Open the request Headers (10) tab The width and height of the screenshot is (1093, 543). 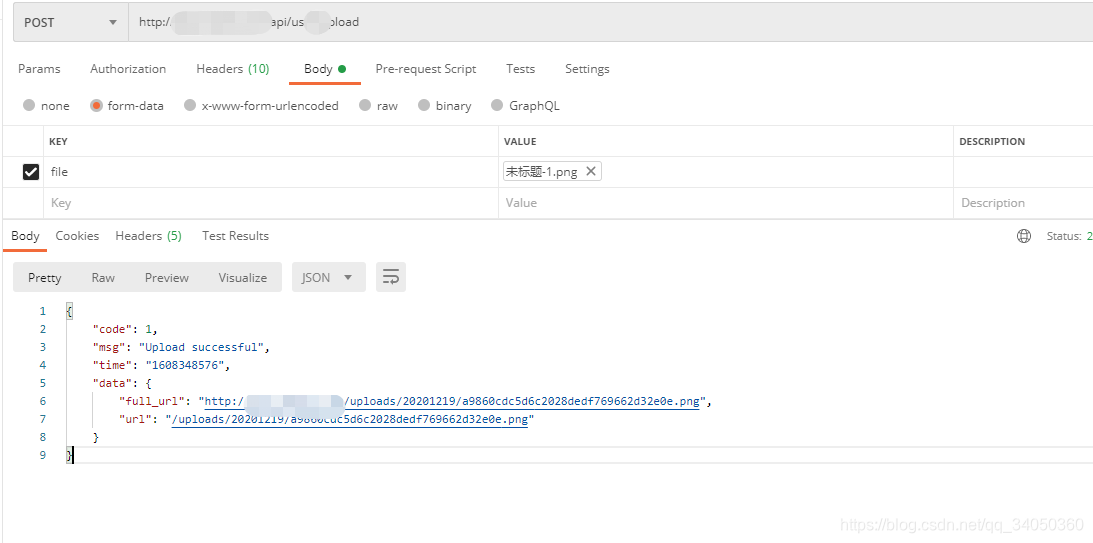click(232, 68)
